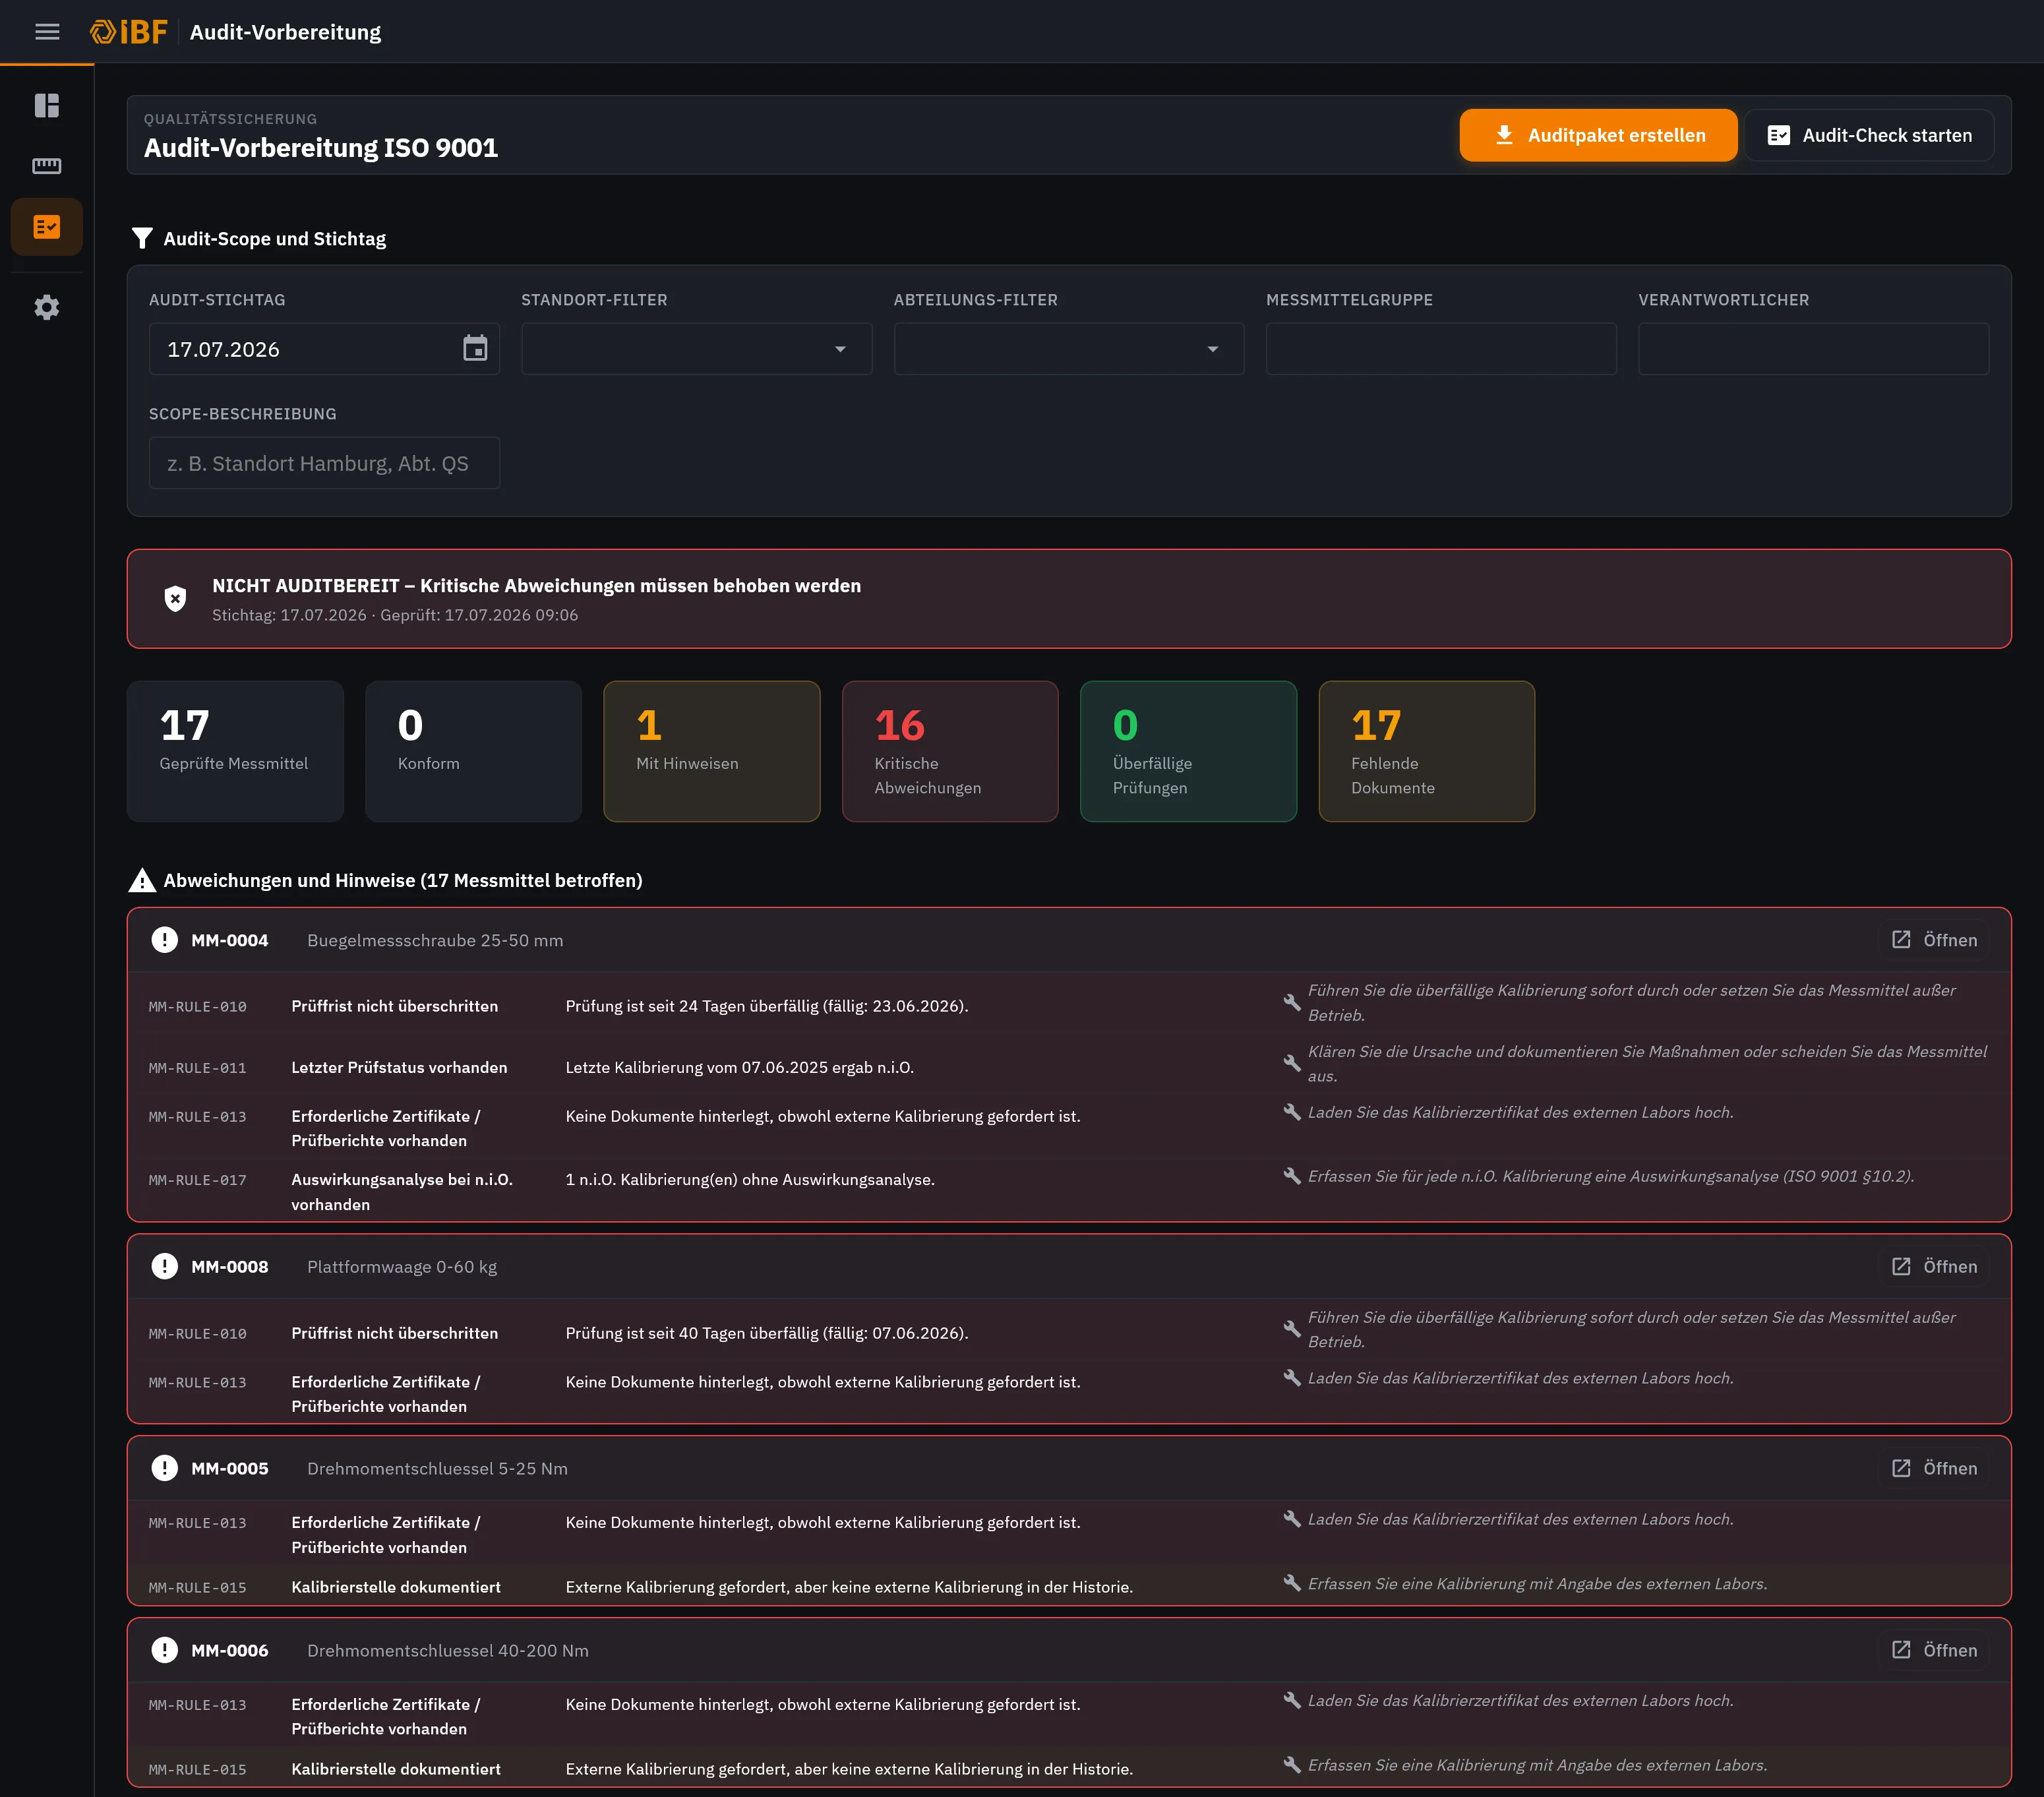Select the Fehlende Dokumente summary card
The width and height of the screenshot is (2044, 1797).
tap(1427, 751)
